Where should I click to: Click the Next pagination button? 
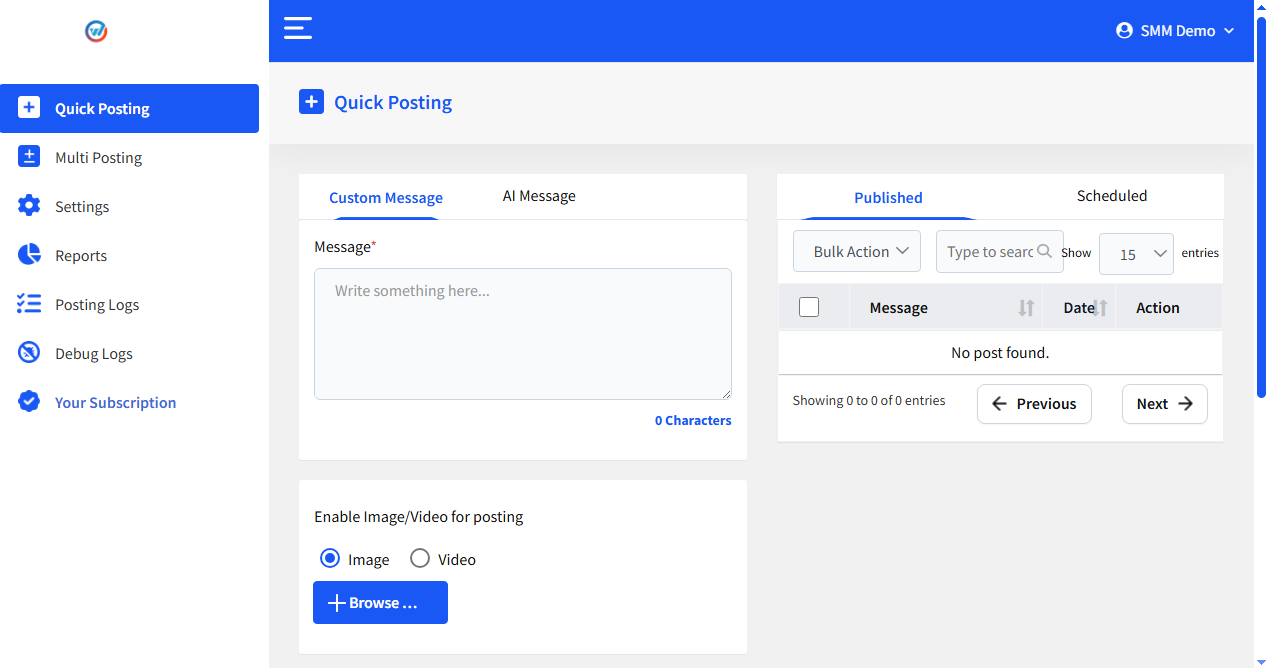(x=1165, y=404)
